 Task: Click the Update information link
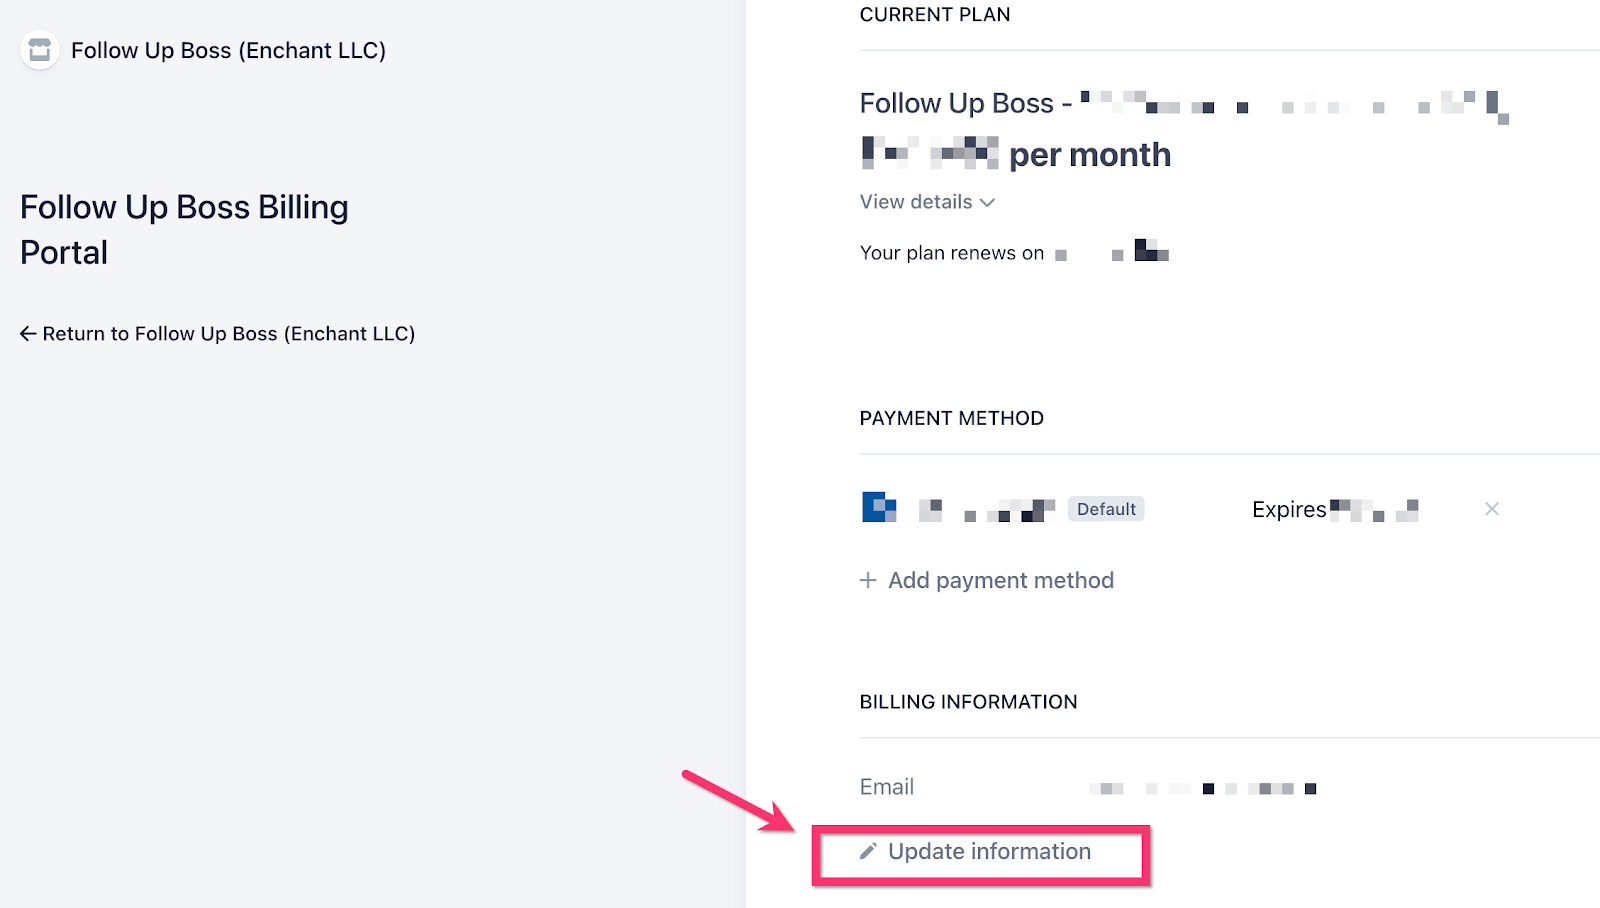point(989,851)
